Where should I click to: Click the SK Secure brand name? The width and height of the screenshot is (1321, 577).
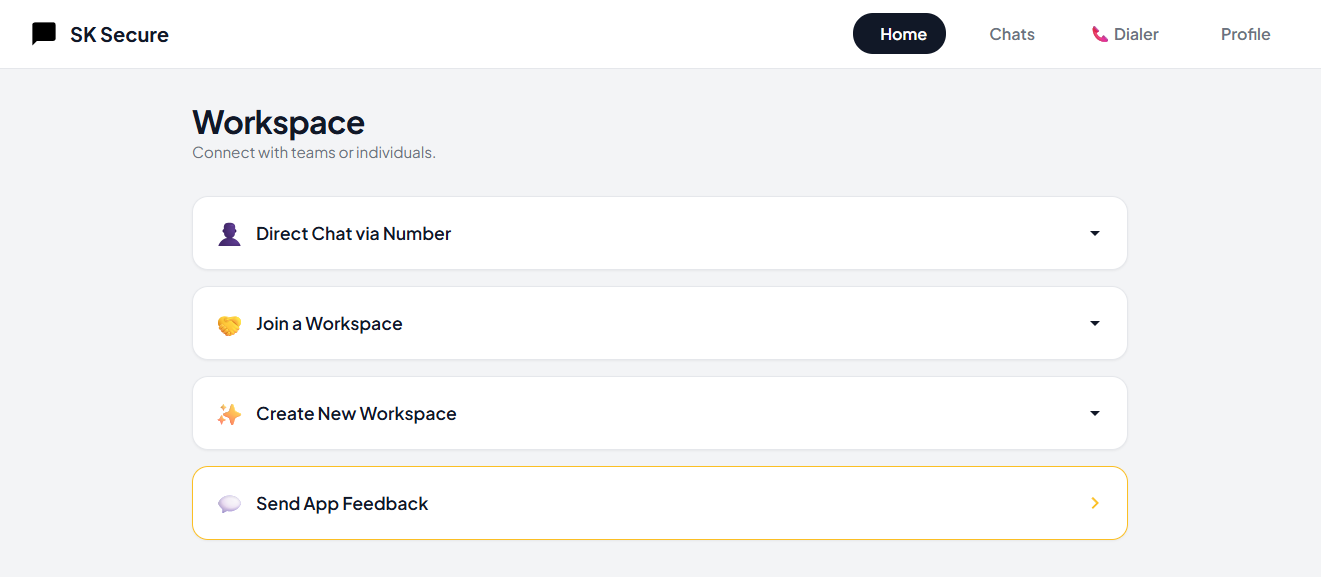[119, 35]
